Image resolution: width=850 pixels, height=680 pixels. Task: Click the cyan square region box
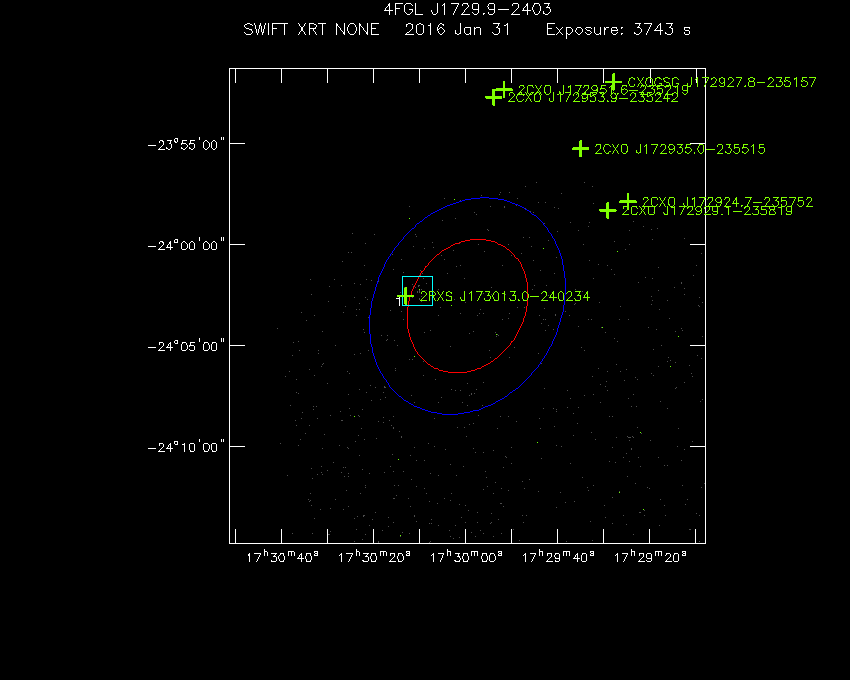tap(417, 291)
